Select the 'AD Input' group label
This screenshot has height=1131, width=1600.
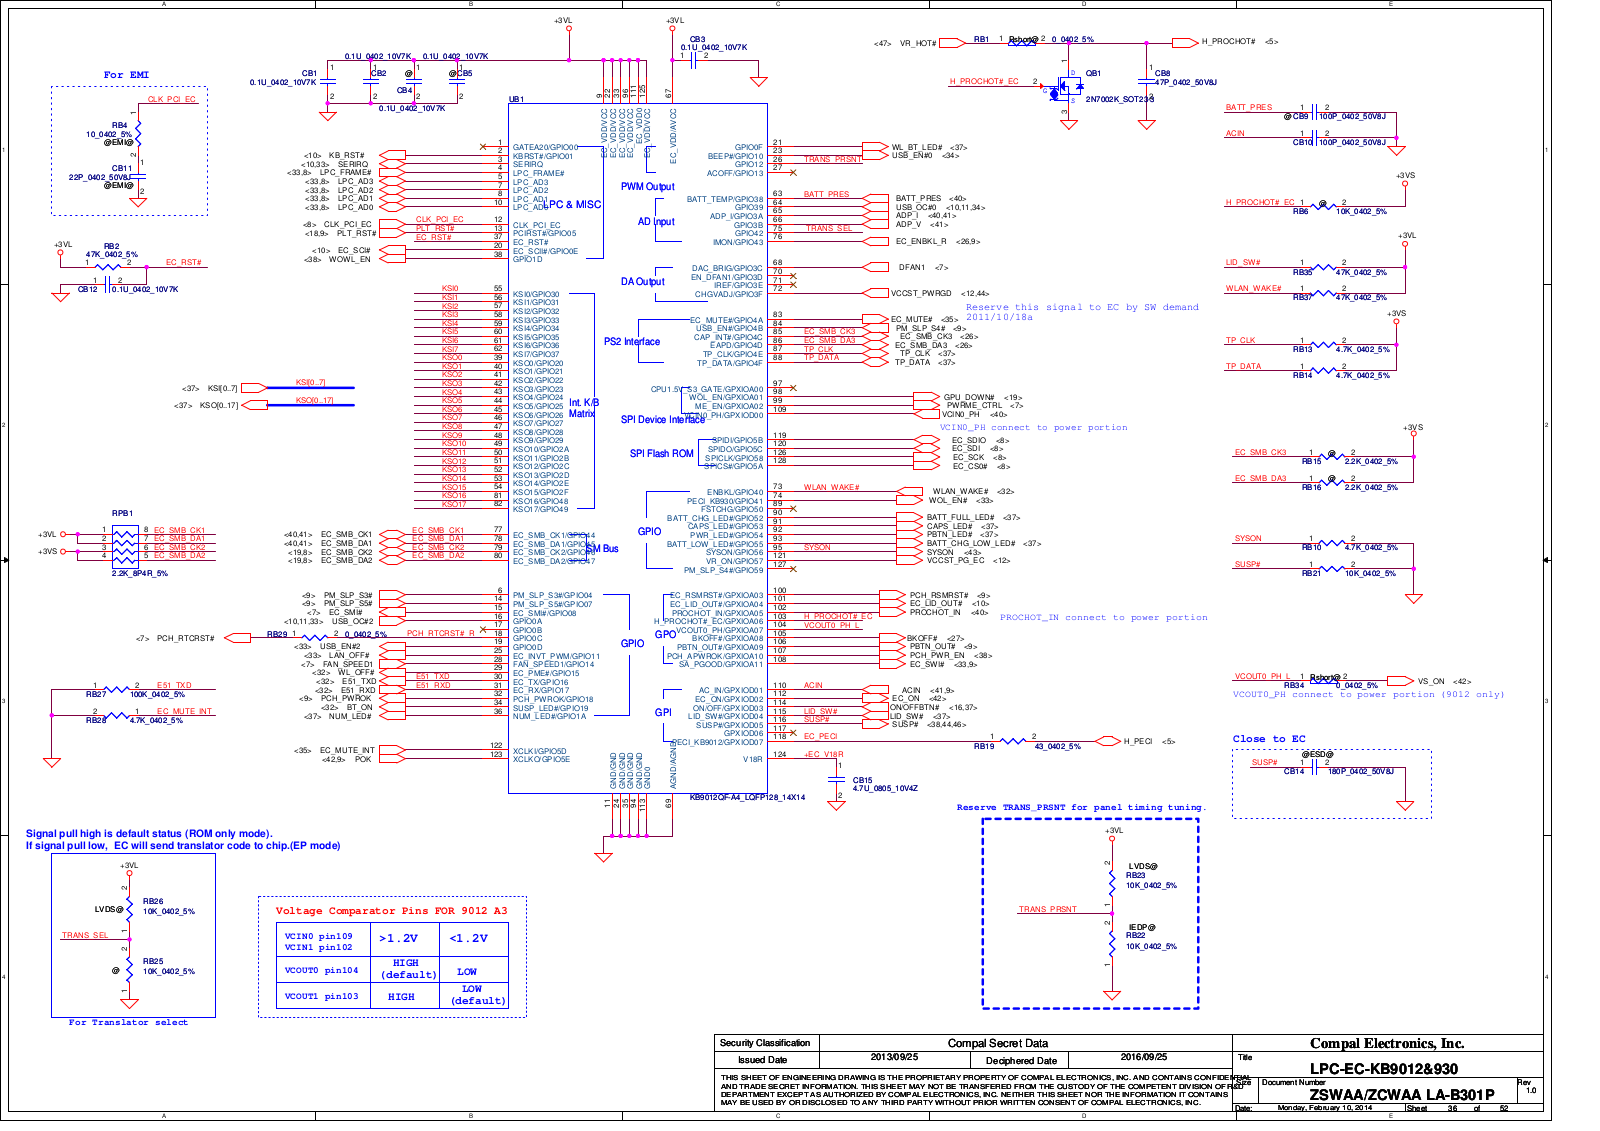[656, 222]
